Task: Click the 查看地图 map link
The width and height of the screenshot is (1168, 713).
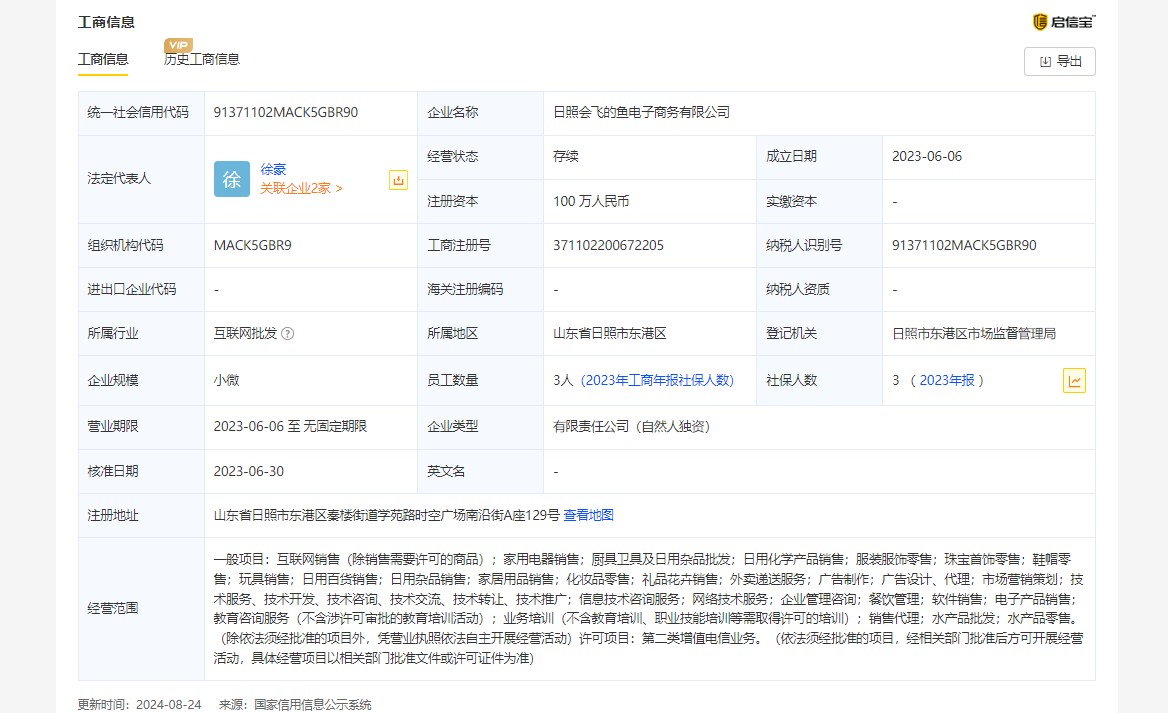Action: [588, 515]
